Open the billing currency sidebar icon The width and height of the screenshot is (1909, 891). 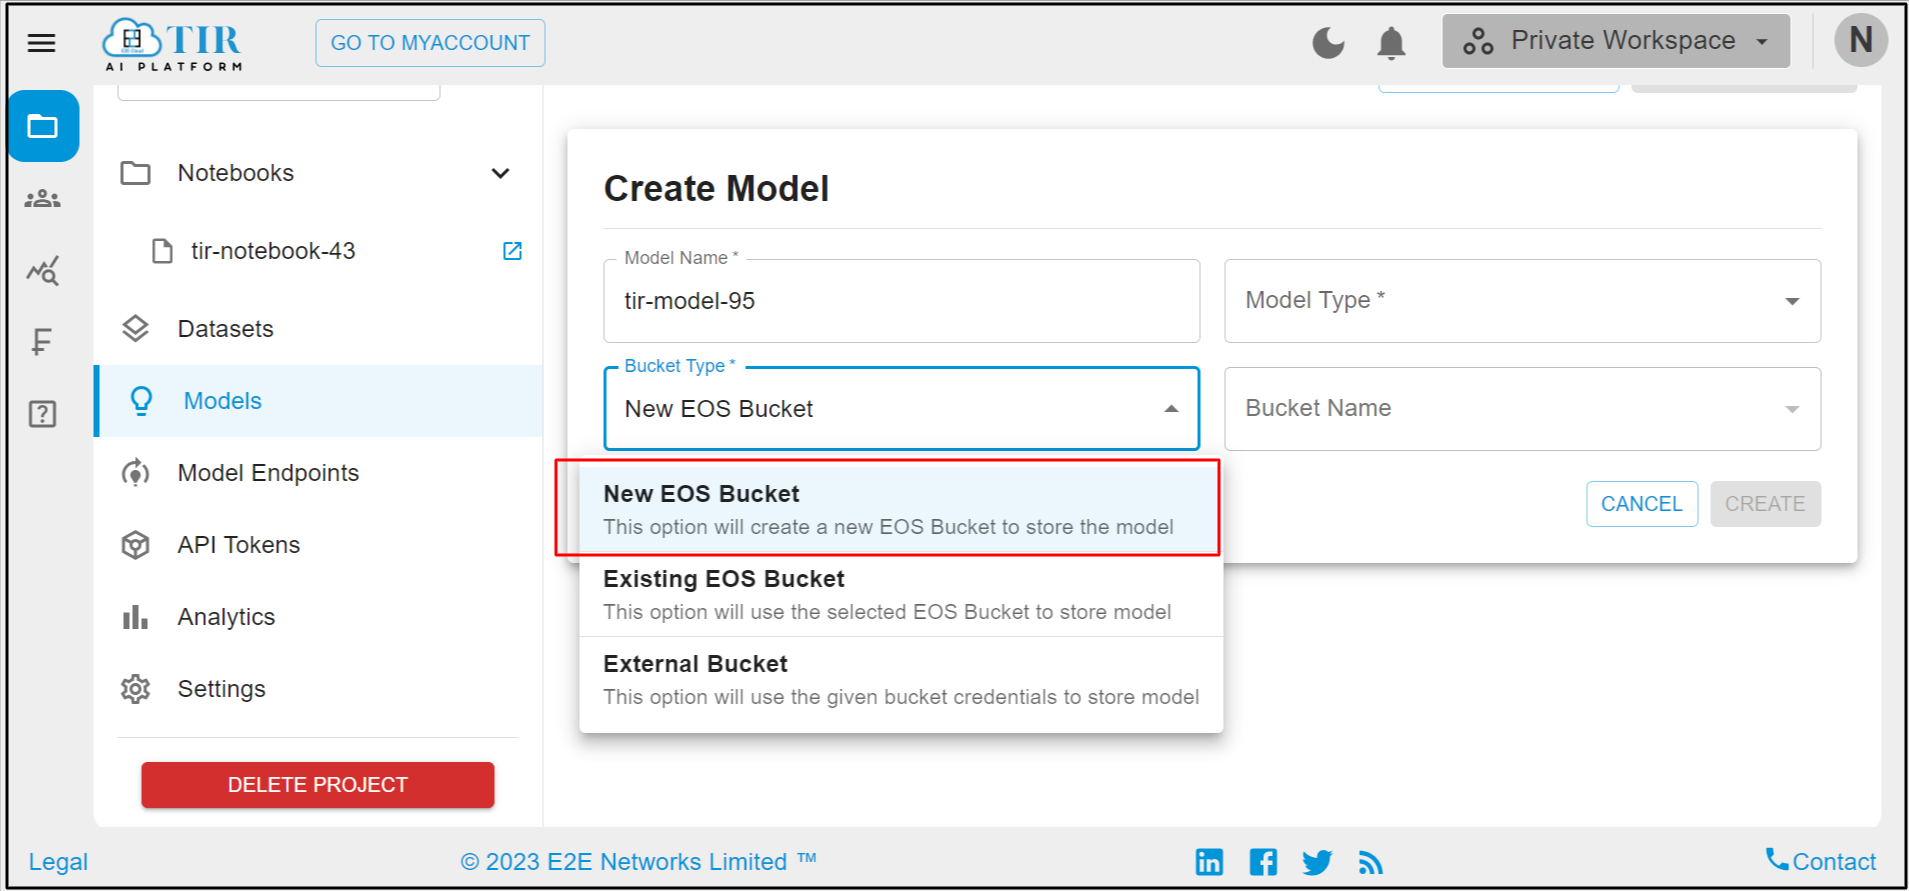(42, 342)
